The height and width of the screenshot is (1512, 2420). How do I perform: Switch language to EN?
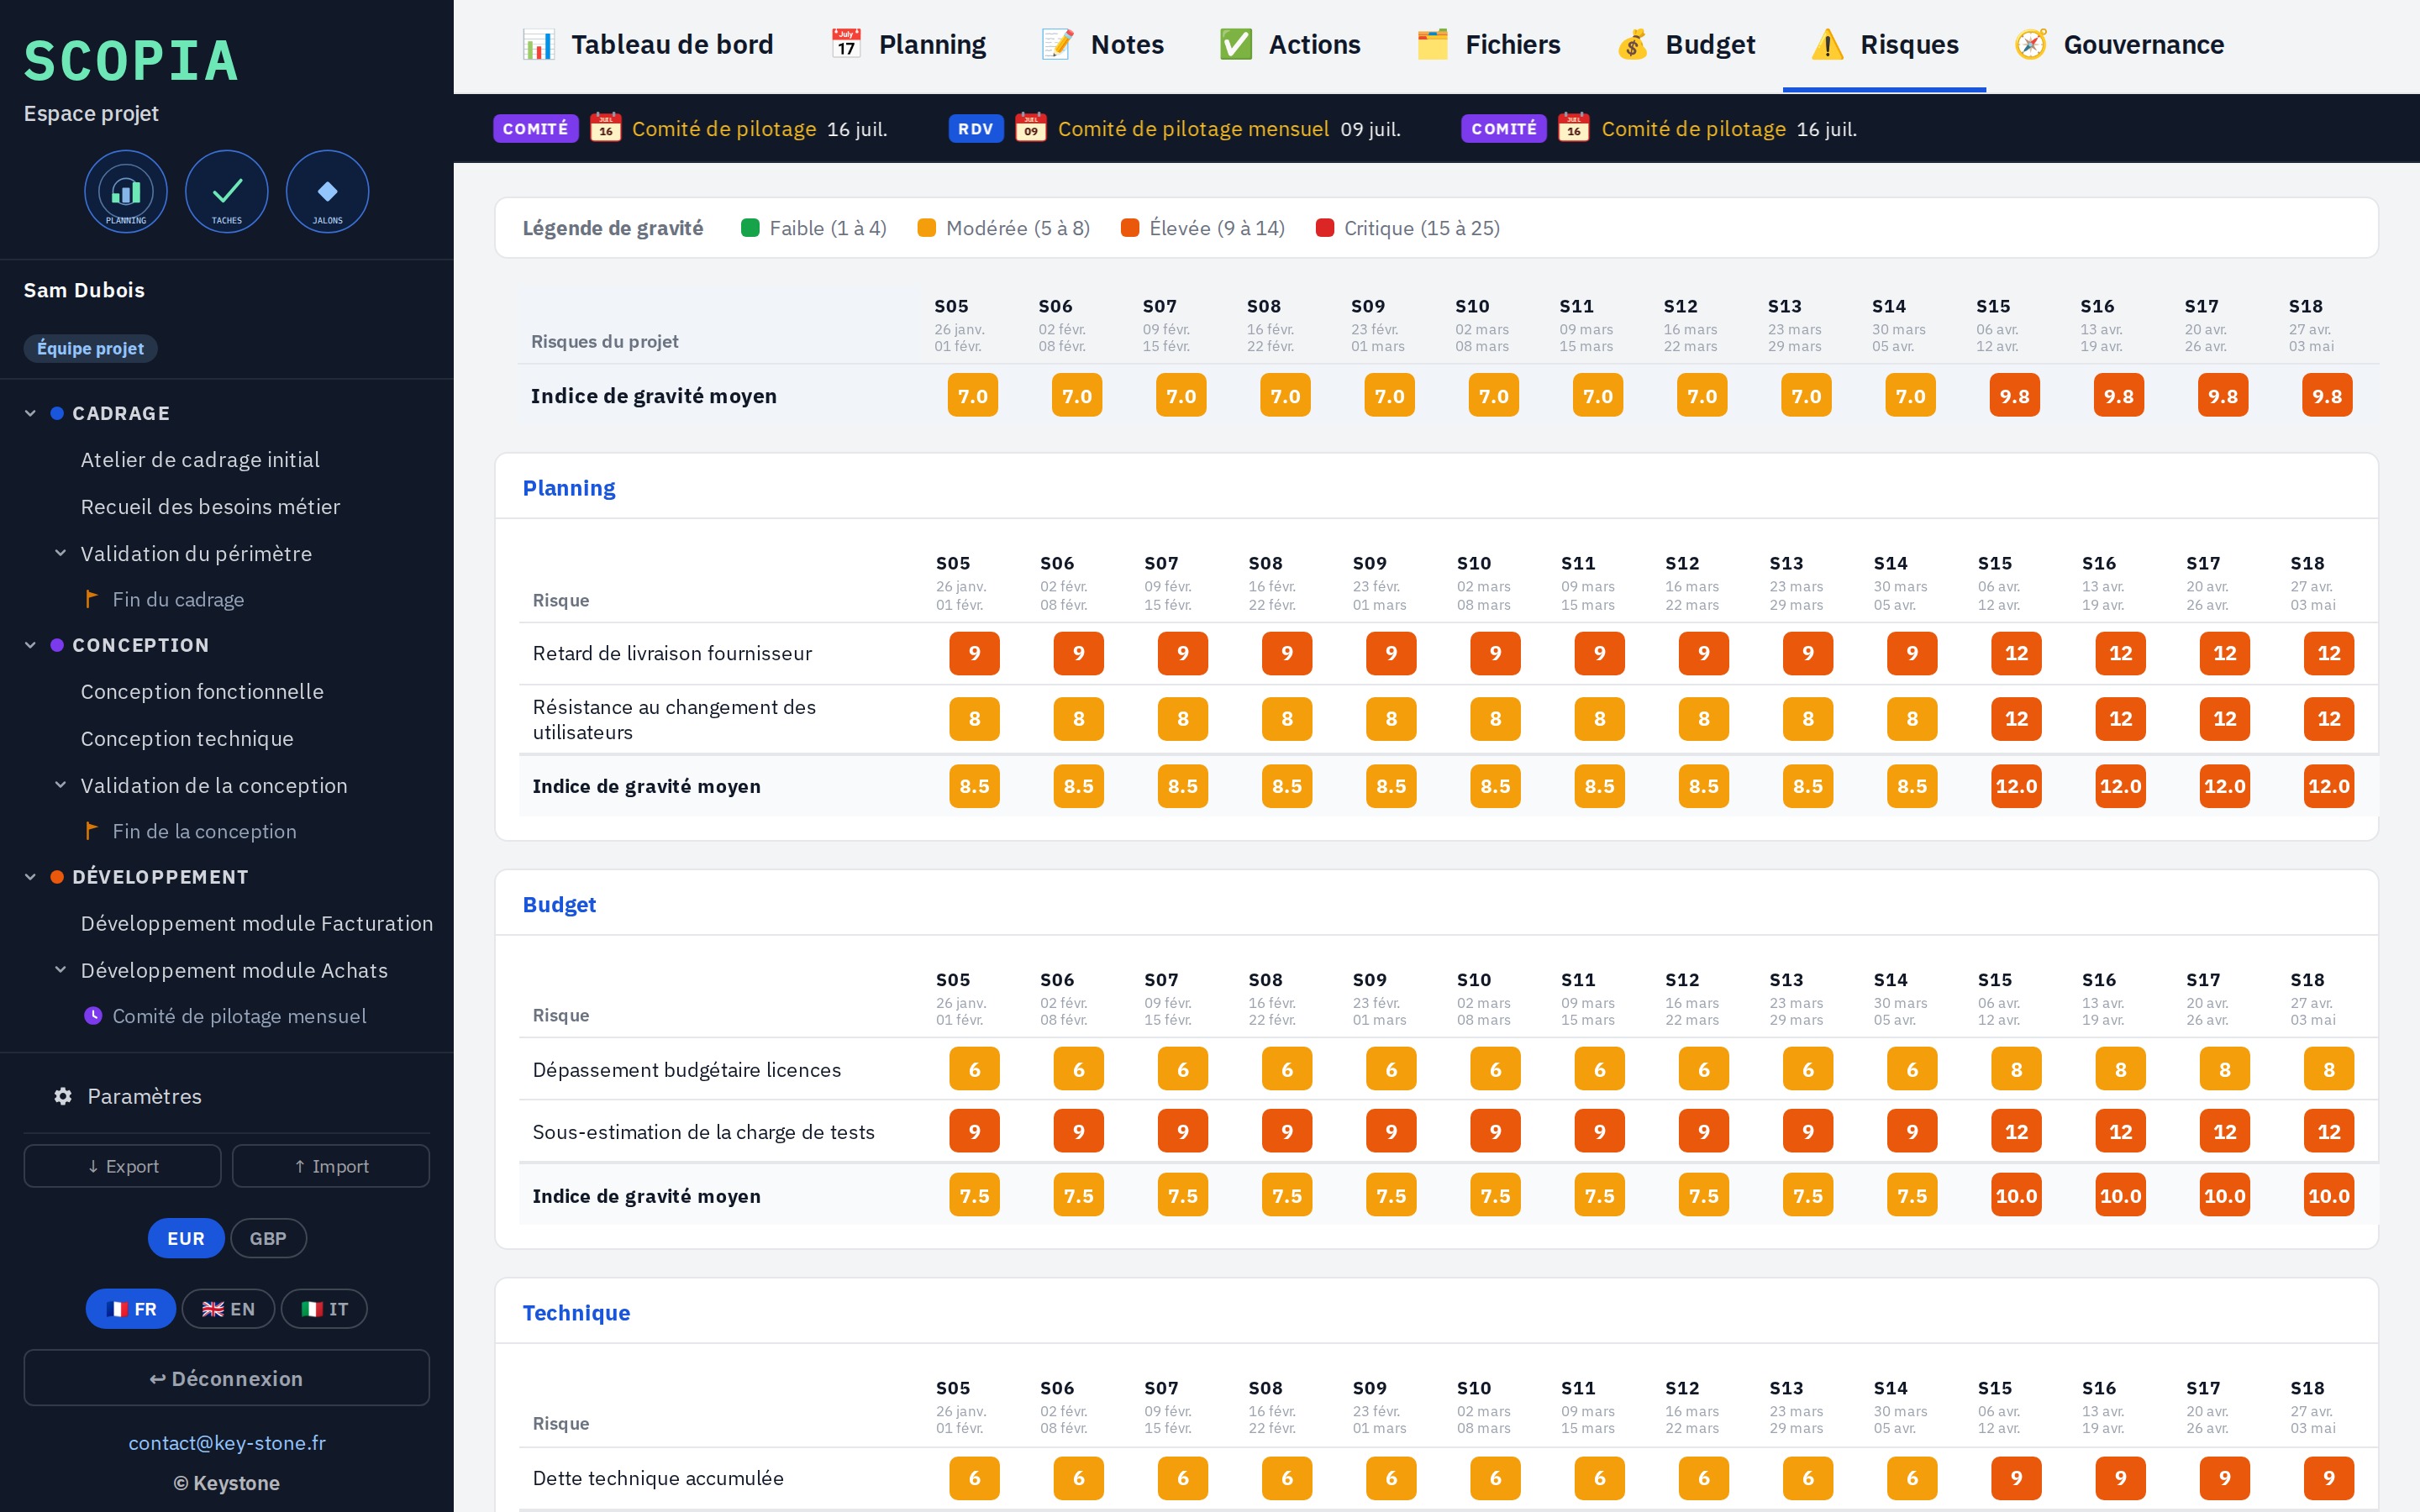click(x=228, y=1309)
